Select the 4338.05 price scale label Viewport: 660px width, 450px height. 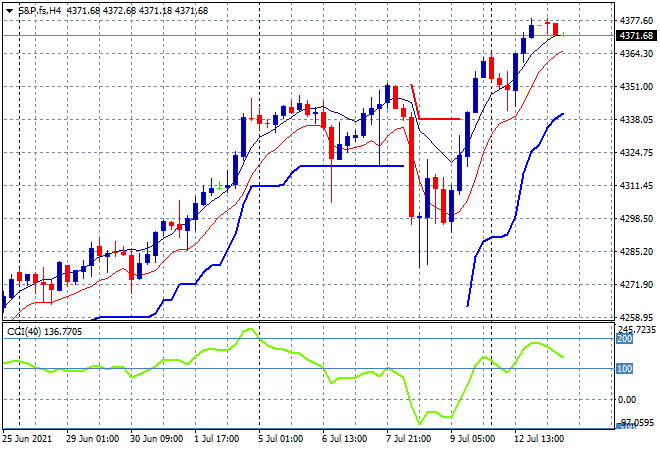(636, 120)
